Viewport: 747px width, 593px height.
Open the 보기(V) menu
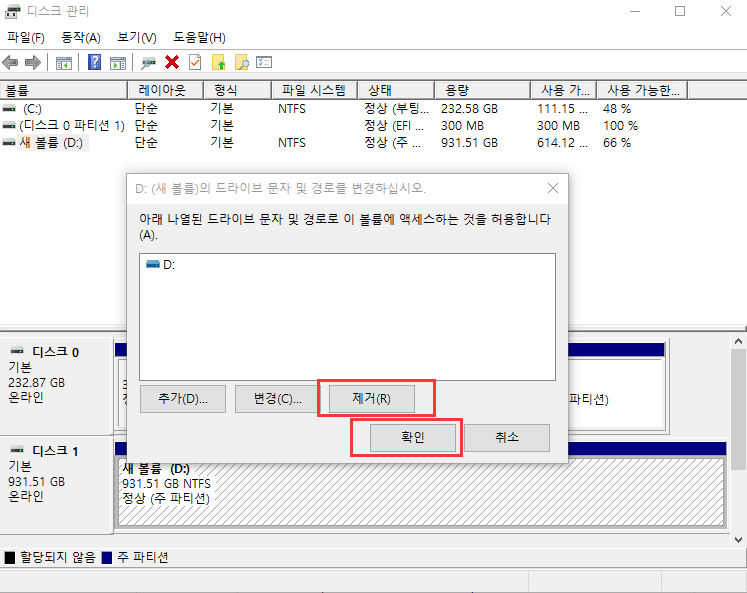(x=137, y=38)
